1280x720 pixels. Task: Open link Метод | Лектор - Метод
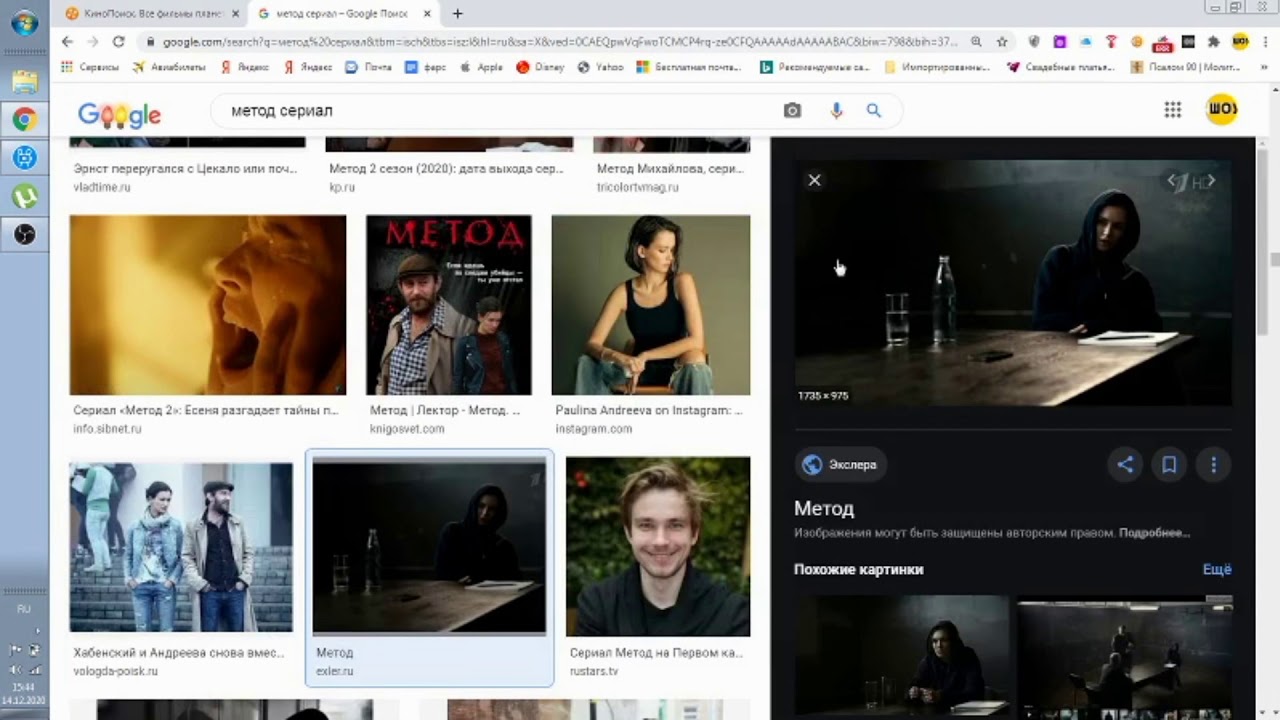tap(445, 410)
